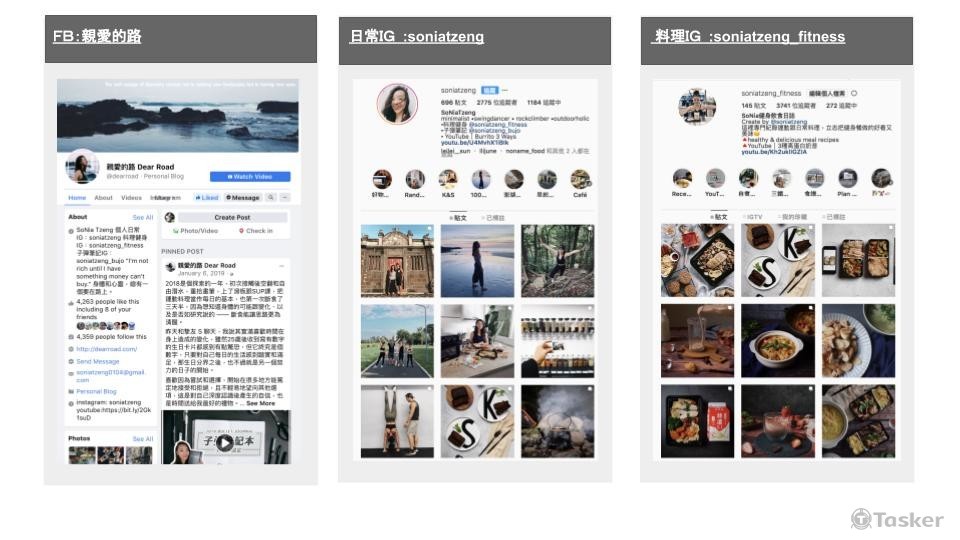The width and height of the screenshot is (960, 540).
Task: Switch to the About tab on Facebook
Action: [x=104, y=198]
